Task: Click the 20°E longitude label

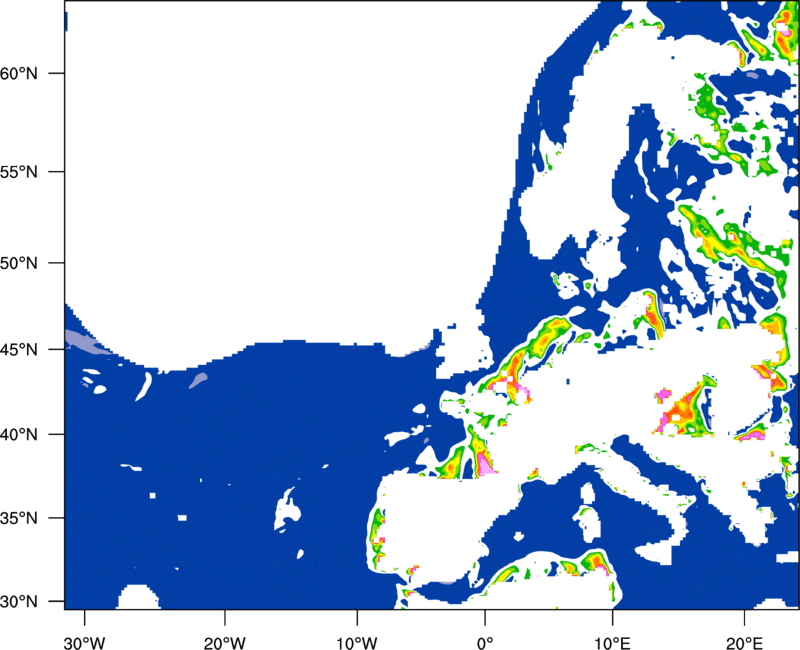Action: pos(744,643)
